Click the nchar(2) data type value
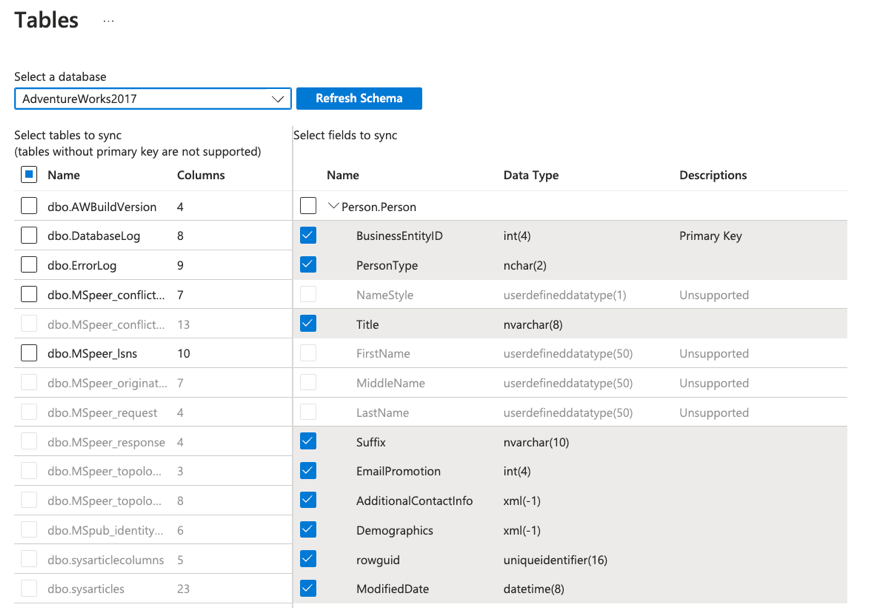This screenshot has height=608, width=883. (525, 265)
